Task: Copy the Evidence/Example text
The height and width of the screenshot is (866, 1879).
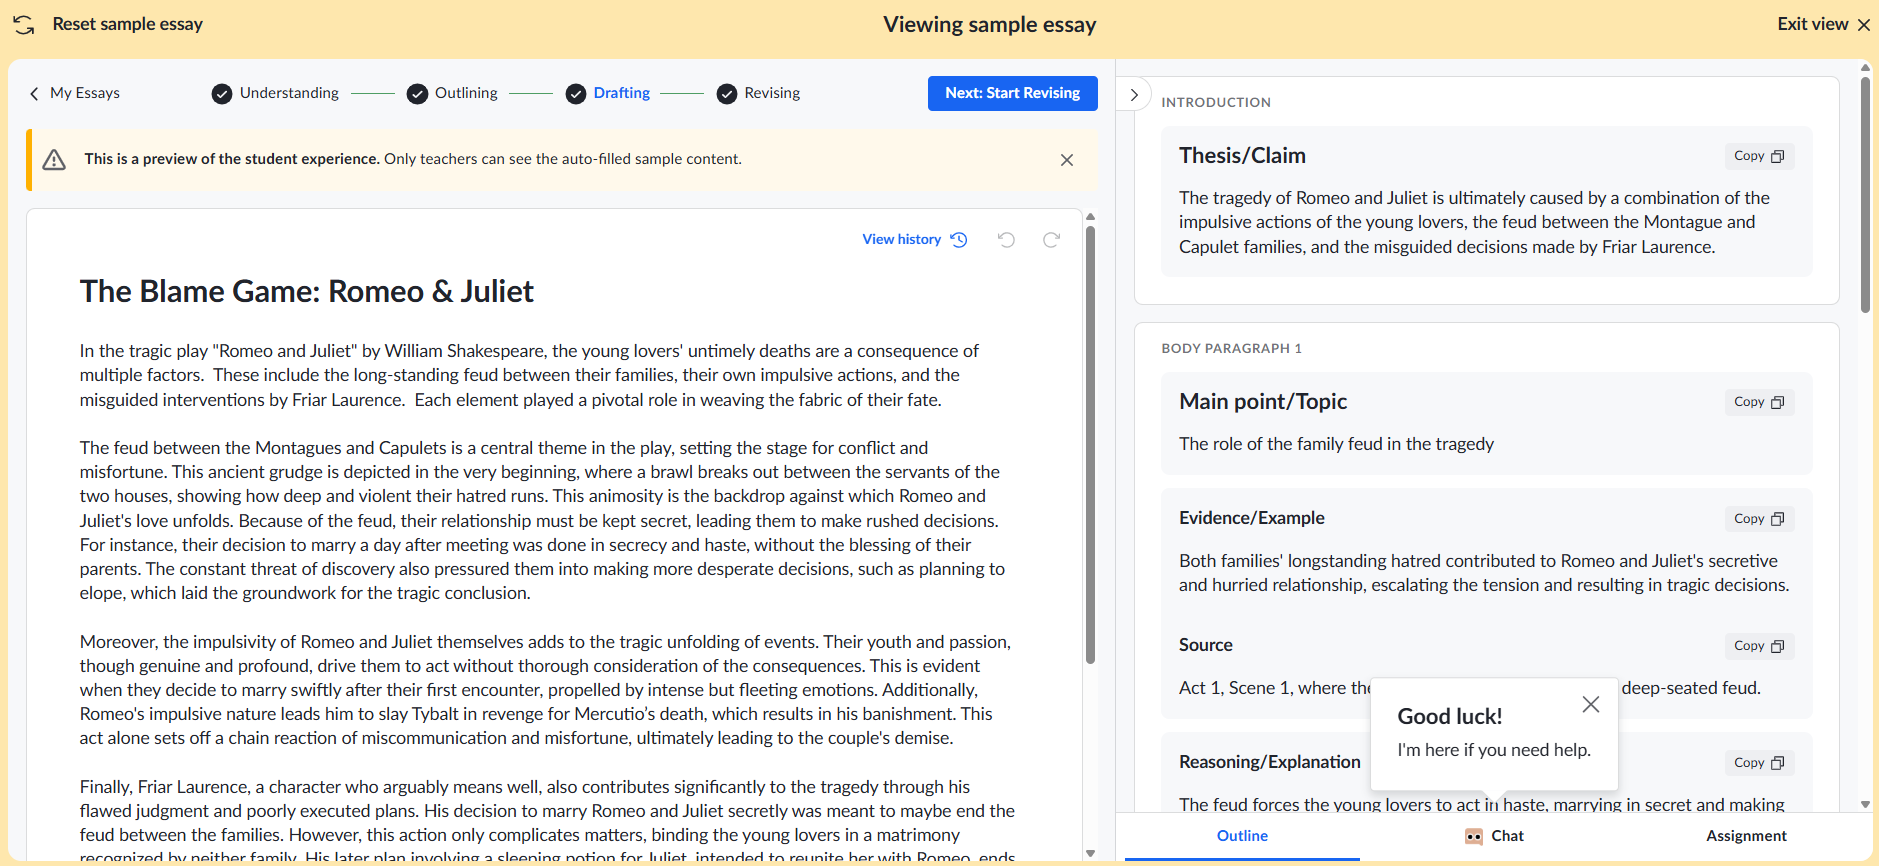Action: click(1759, 519)
